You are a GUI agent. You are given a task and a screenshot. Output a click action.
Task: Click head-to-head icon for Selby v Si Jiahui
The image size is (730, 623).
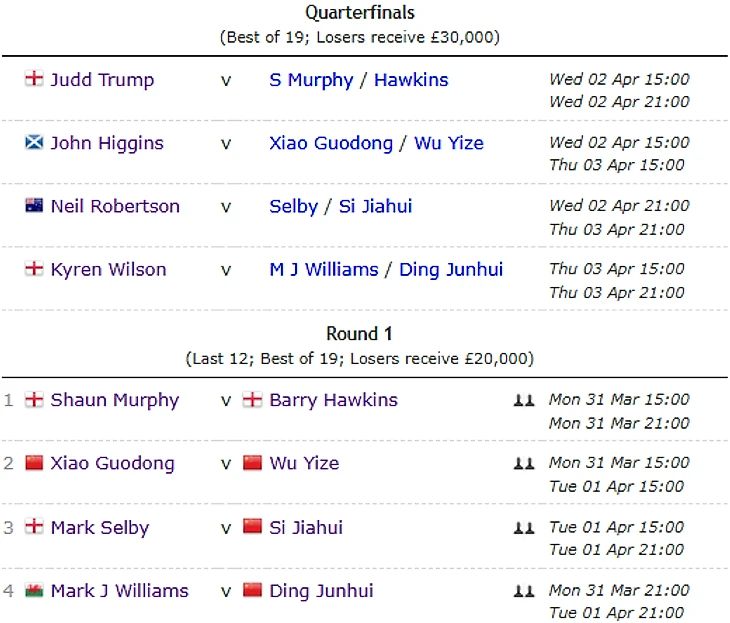click(524, 527)
